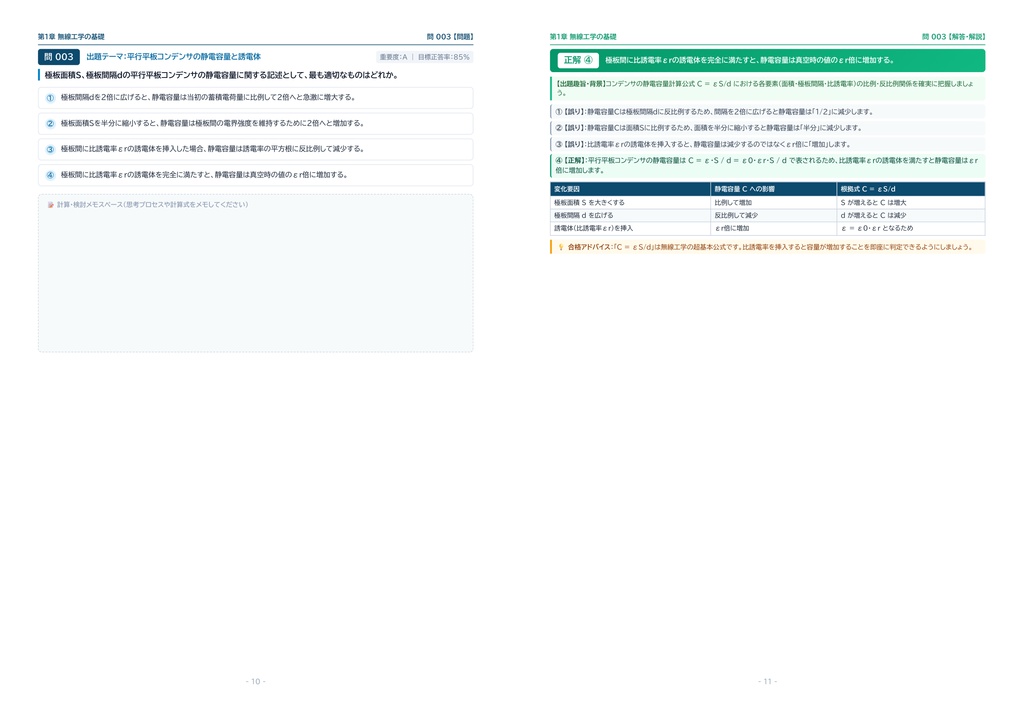Image resolution: width=1024 pixels, height=724 pixels.
Task: Click the d が増えると C は減少 cell
Action: click(911, 215)
